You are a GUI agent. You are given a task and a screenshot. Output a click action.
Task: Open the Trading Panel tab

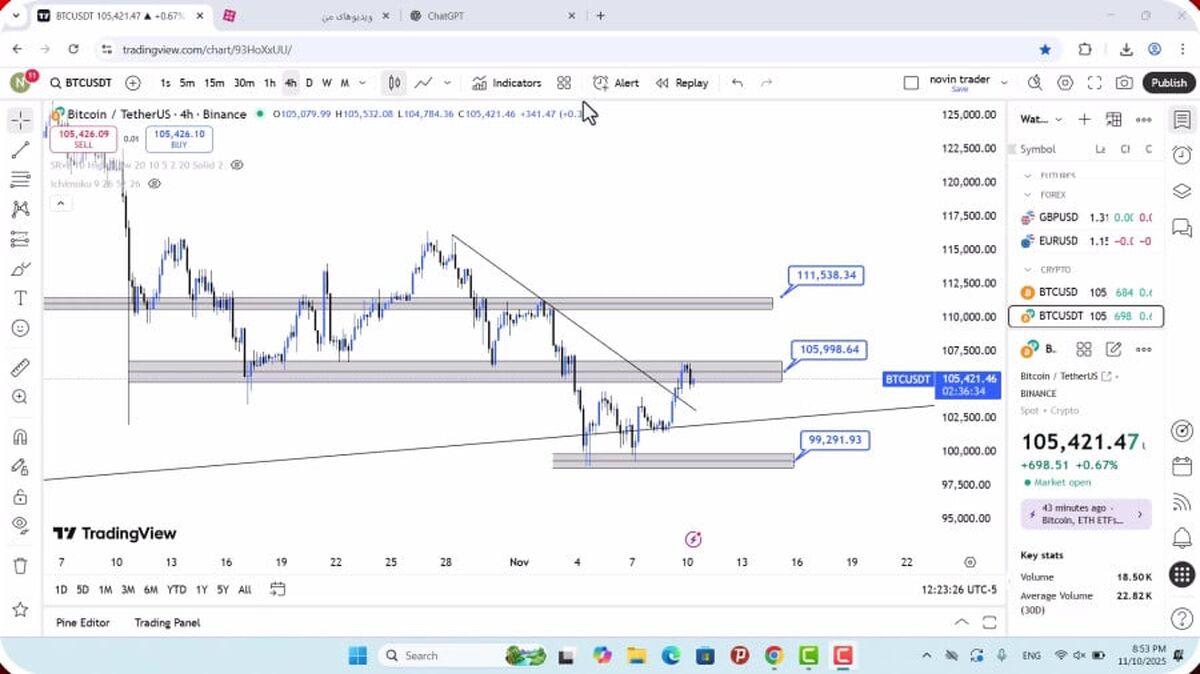(x=167, y=623)
